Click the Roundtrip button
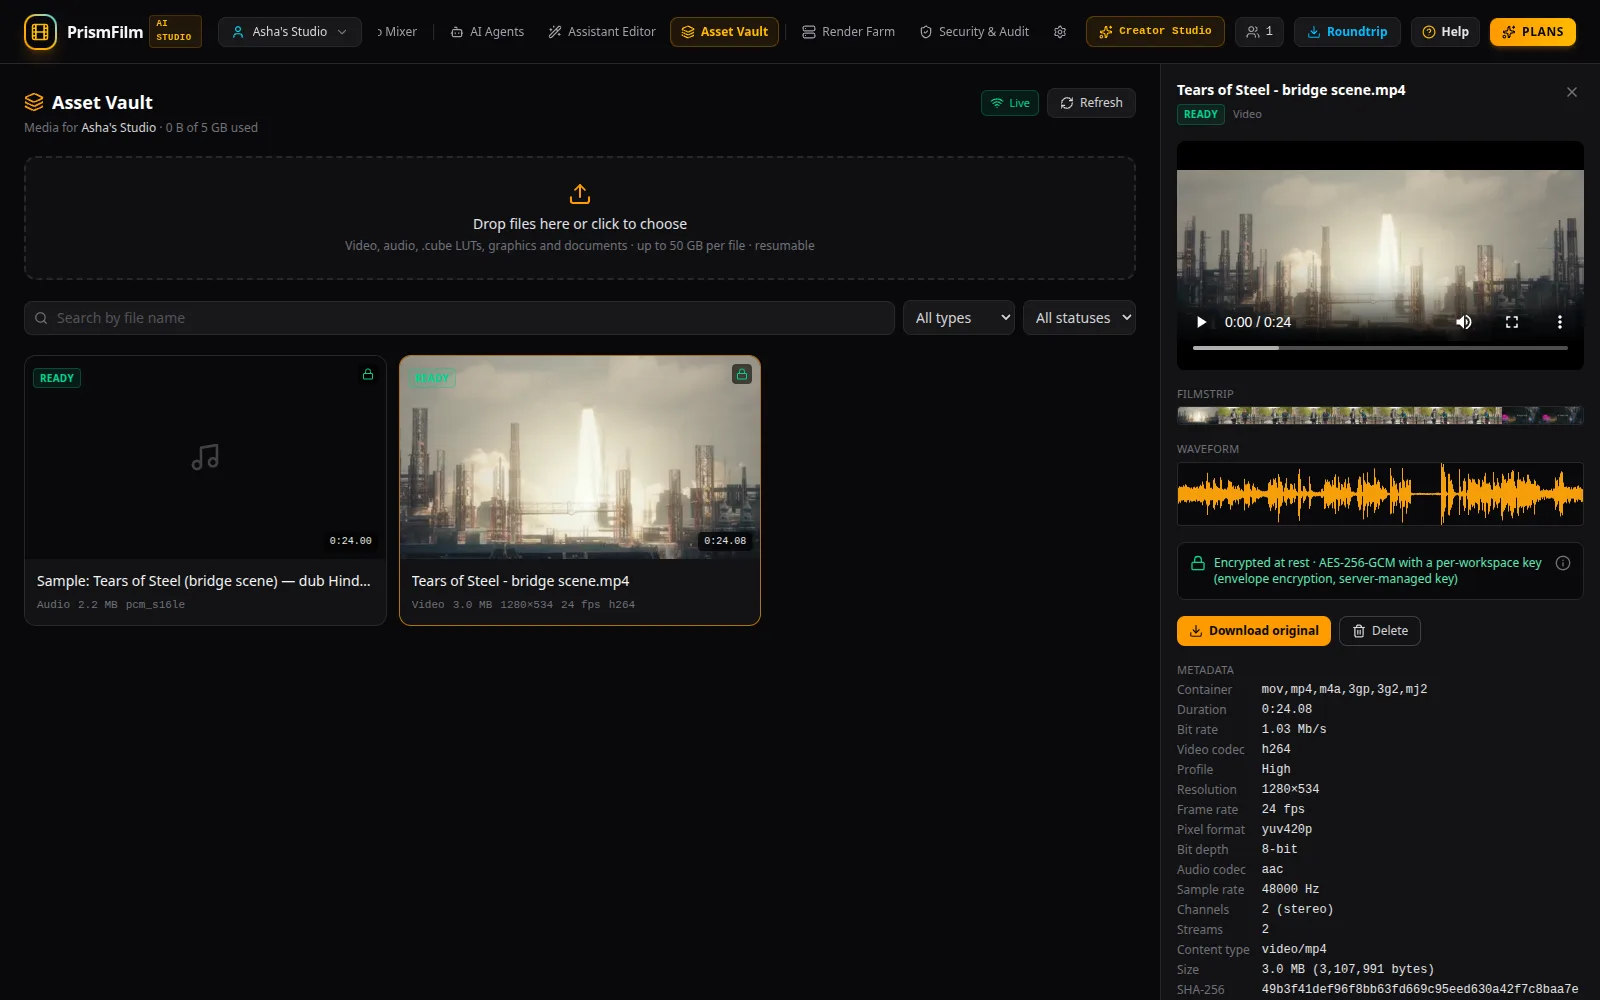 click(1347, 32)
